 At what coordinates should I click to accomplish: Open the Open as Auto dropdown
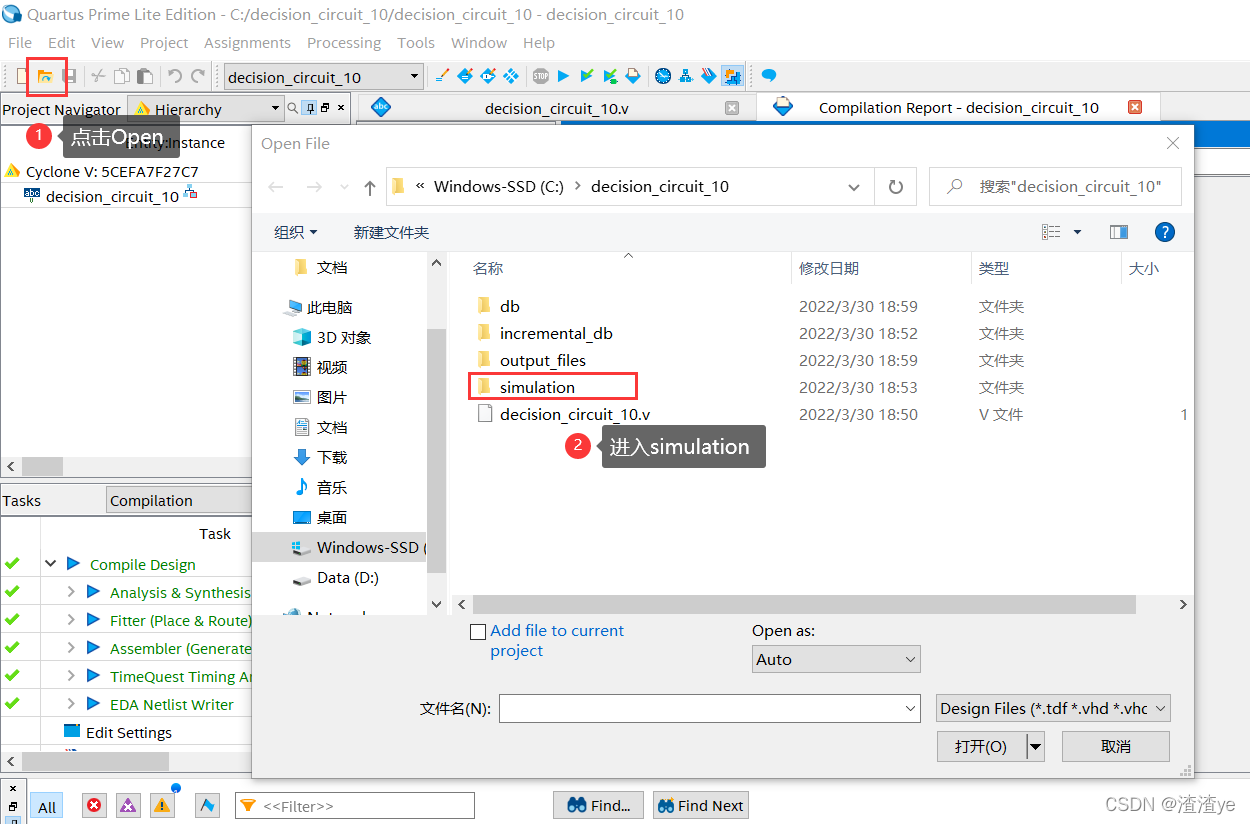(x=836, y=659)
